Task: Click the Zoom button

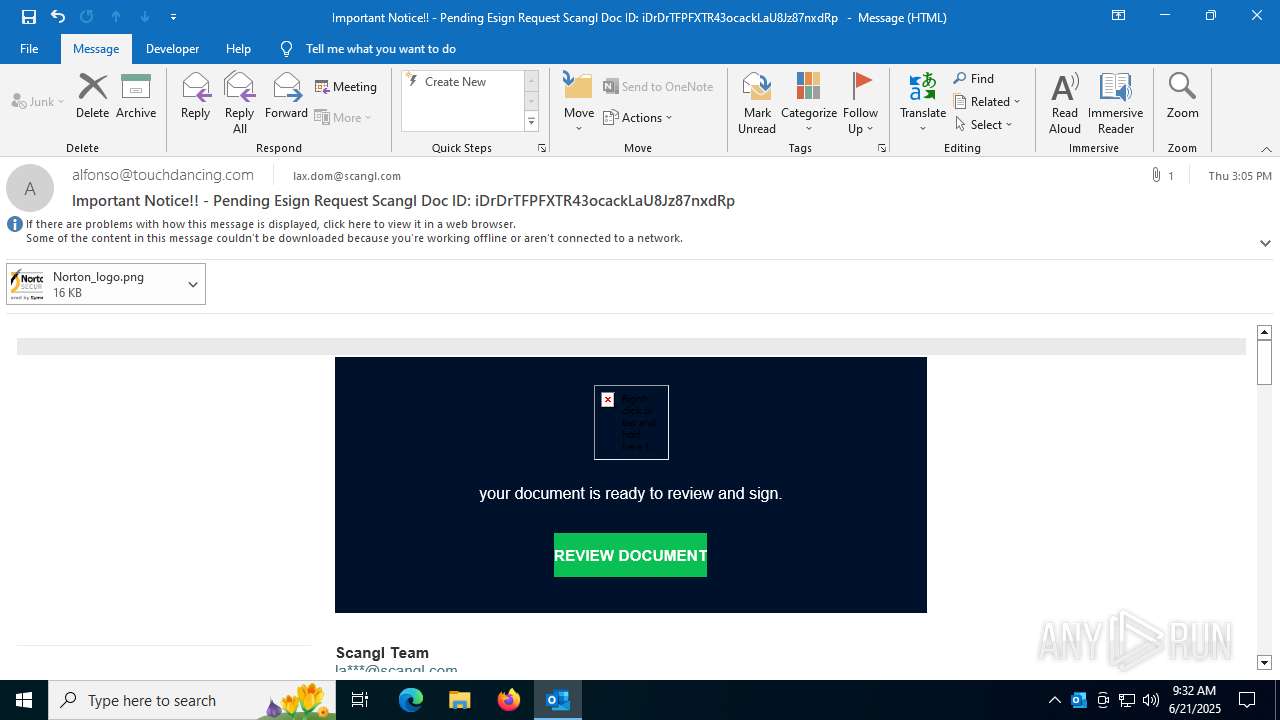Action: click(x=1182, y=97)
